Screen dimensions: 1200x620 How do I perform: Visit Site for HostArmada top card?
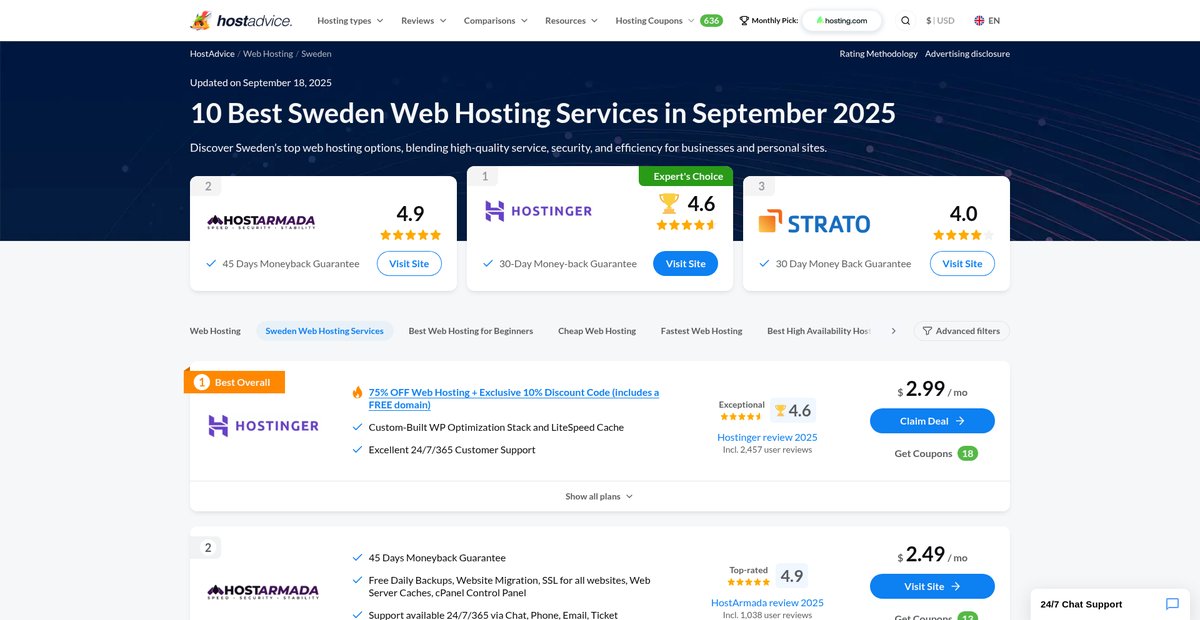coord(409,264)
